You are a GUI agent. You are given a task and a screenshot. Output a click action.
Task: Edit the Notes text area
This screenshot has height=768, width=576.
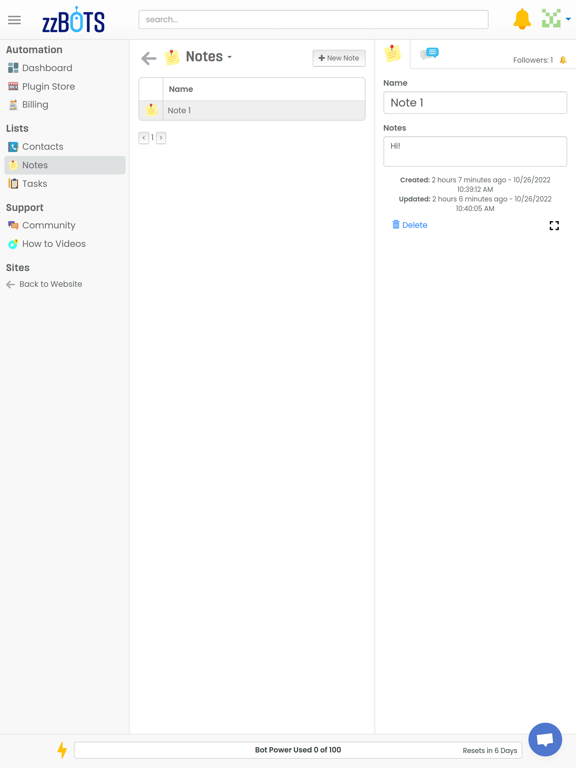pos(475,151)
